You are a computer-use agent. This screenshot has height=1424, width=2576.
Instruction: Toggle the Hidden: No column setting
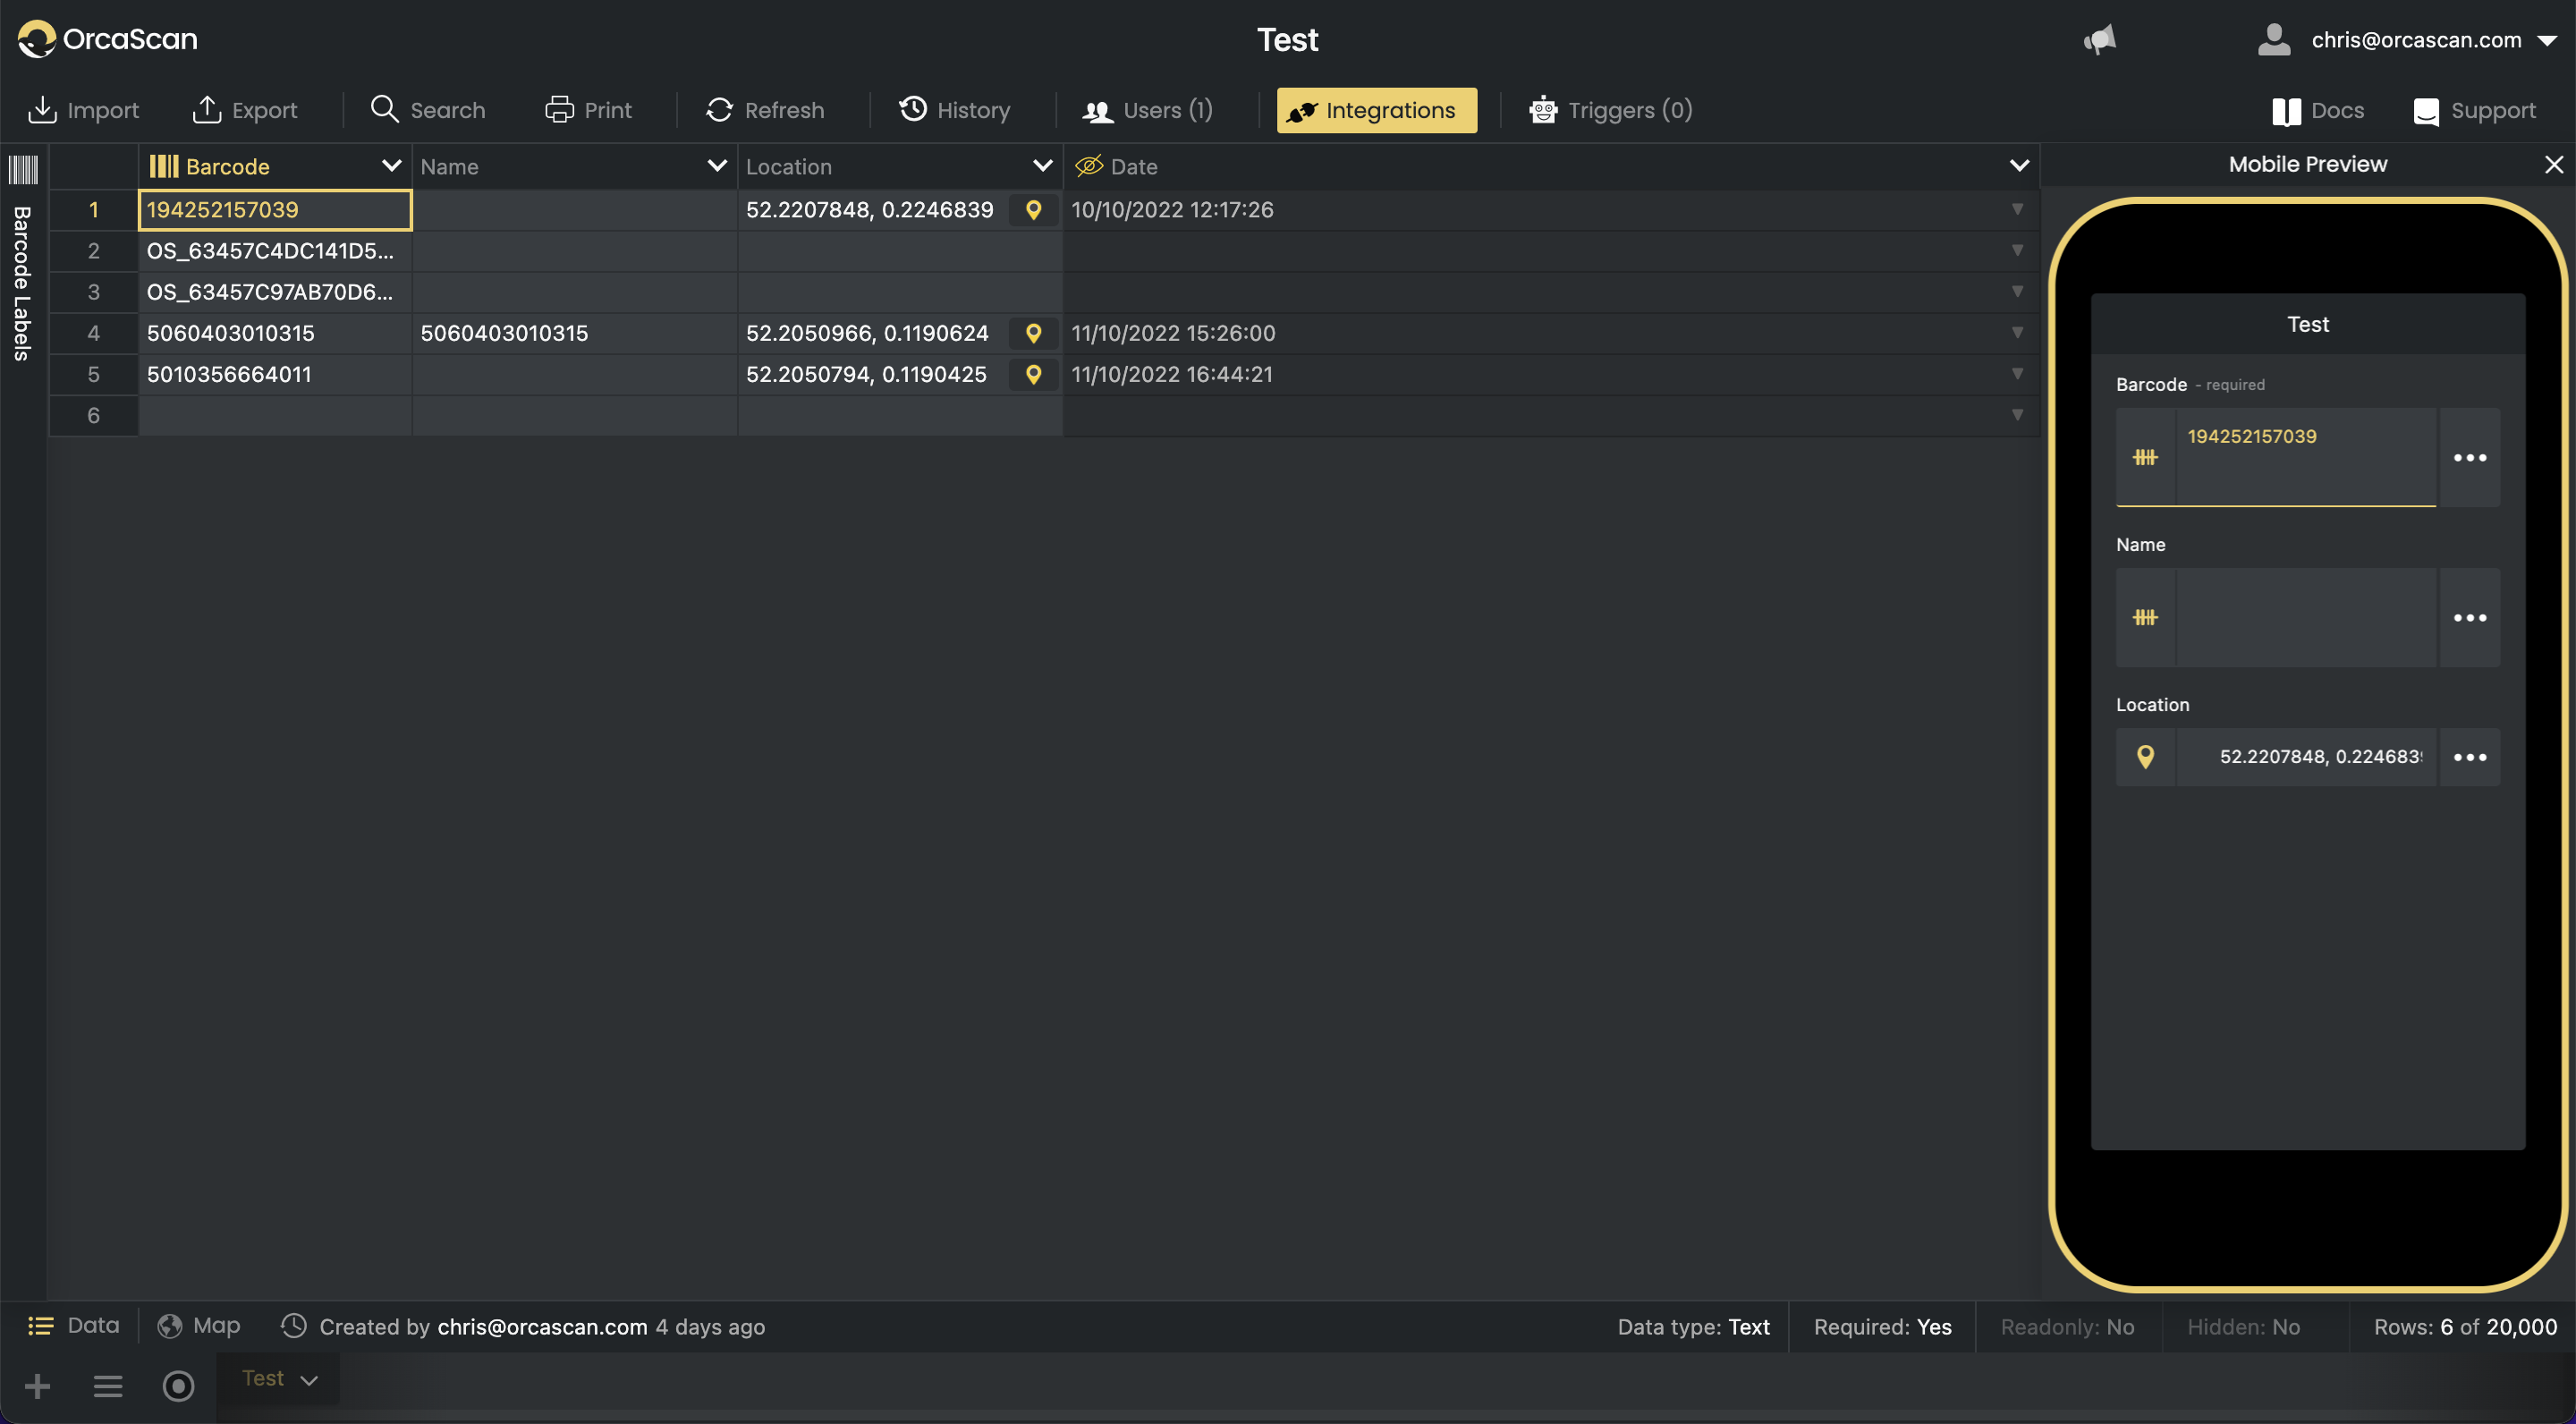coord(2243,1327)
